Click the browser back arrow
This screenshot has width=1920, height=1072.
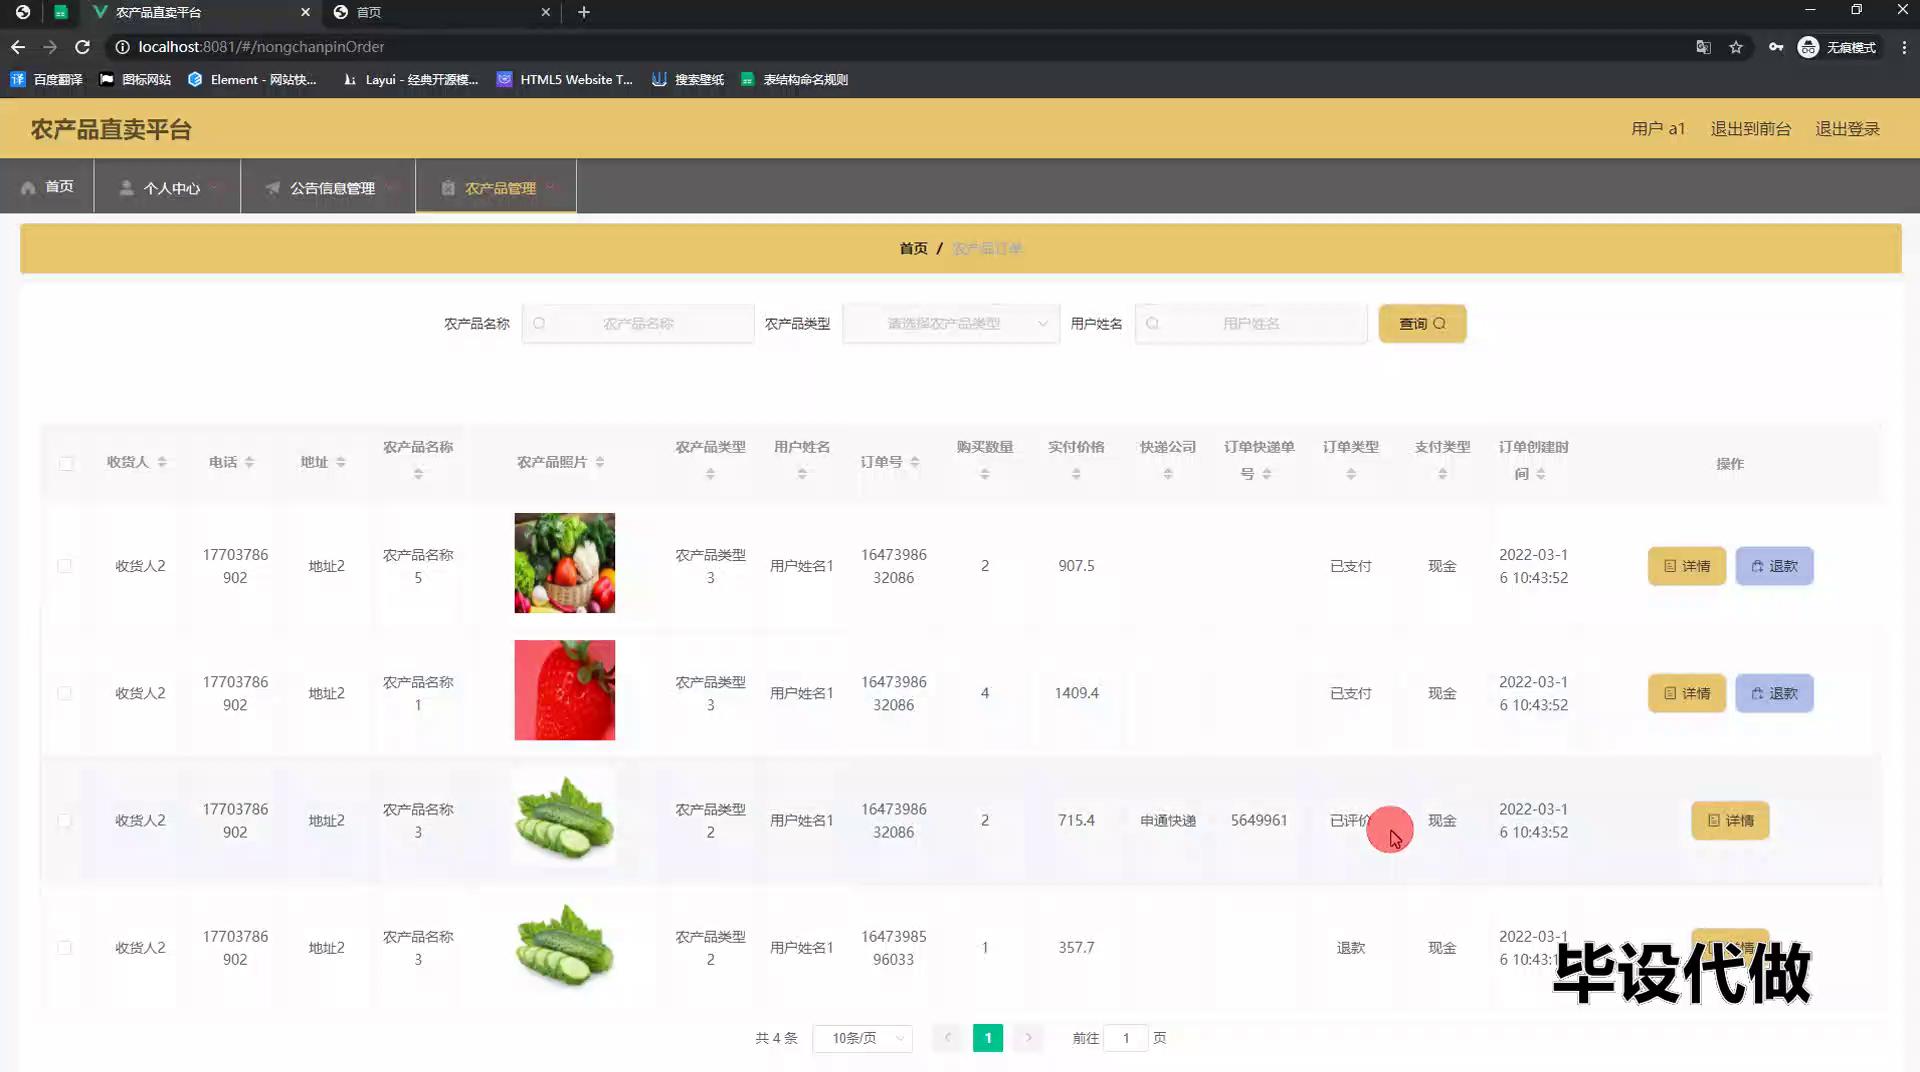click(x=18, y=47)
